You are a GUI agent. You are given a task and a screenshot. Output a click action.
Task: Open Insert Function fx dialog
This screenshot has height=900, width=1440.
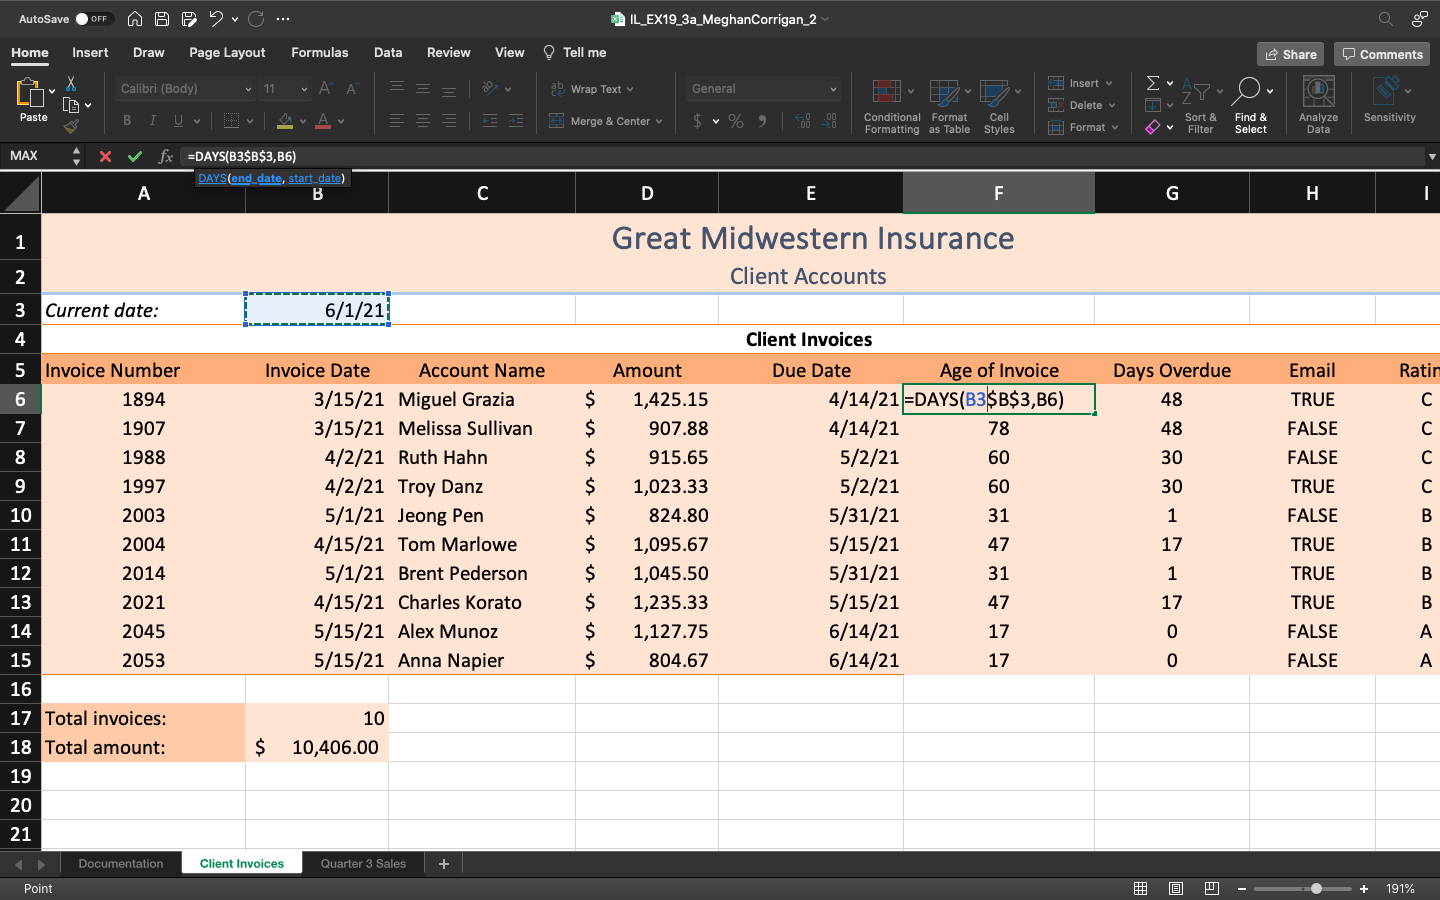click(166, 156)
